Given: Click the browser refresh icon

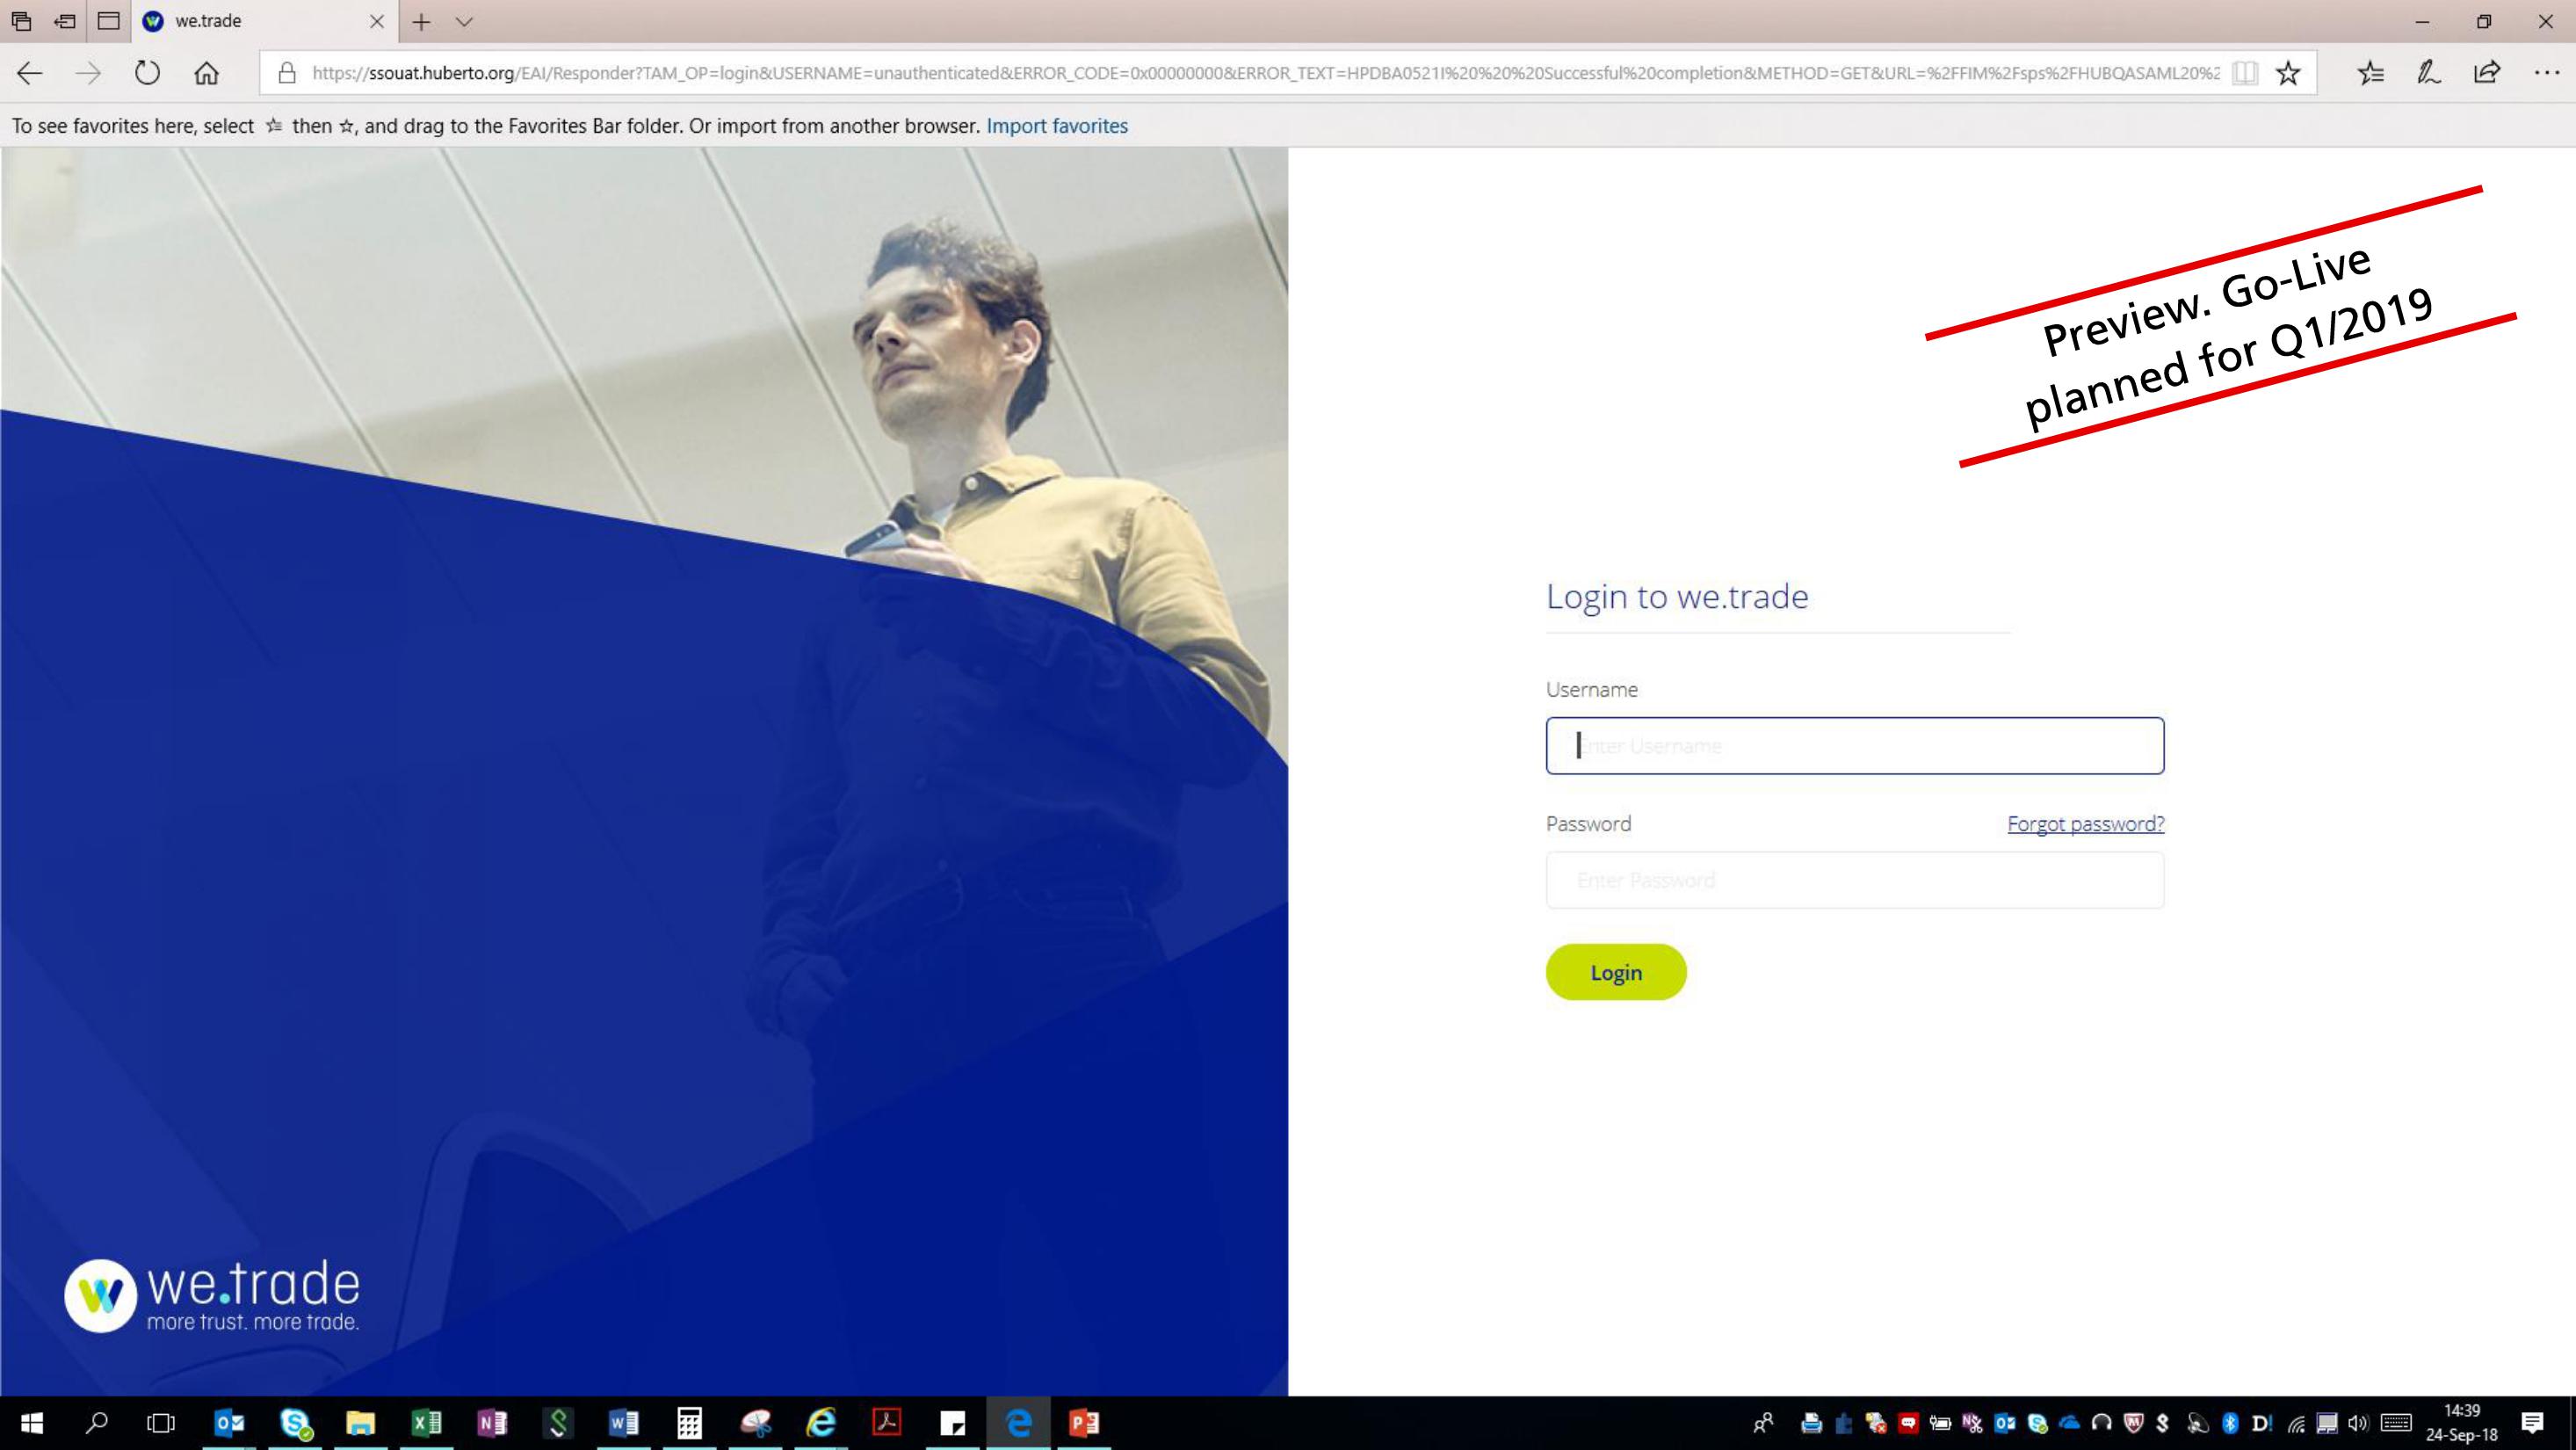Looking at the screenshot, I should (x=147, y=73).
